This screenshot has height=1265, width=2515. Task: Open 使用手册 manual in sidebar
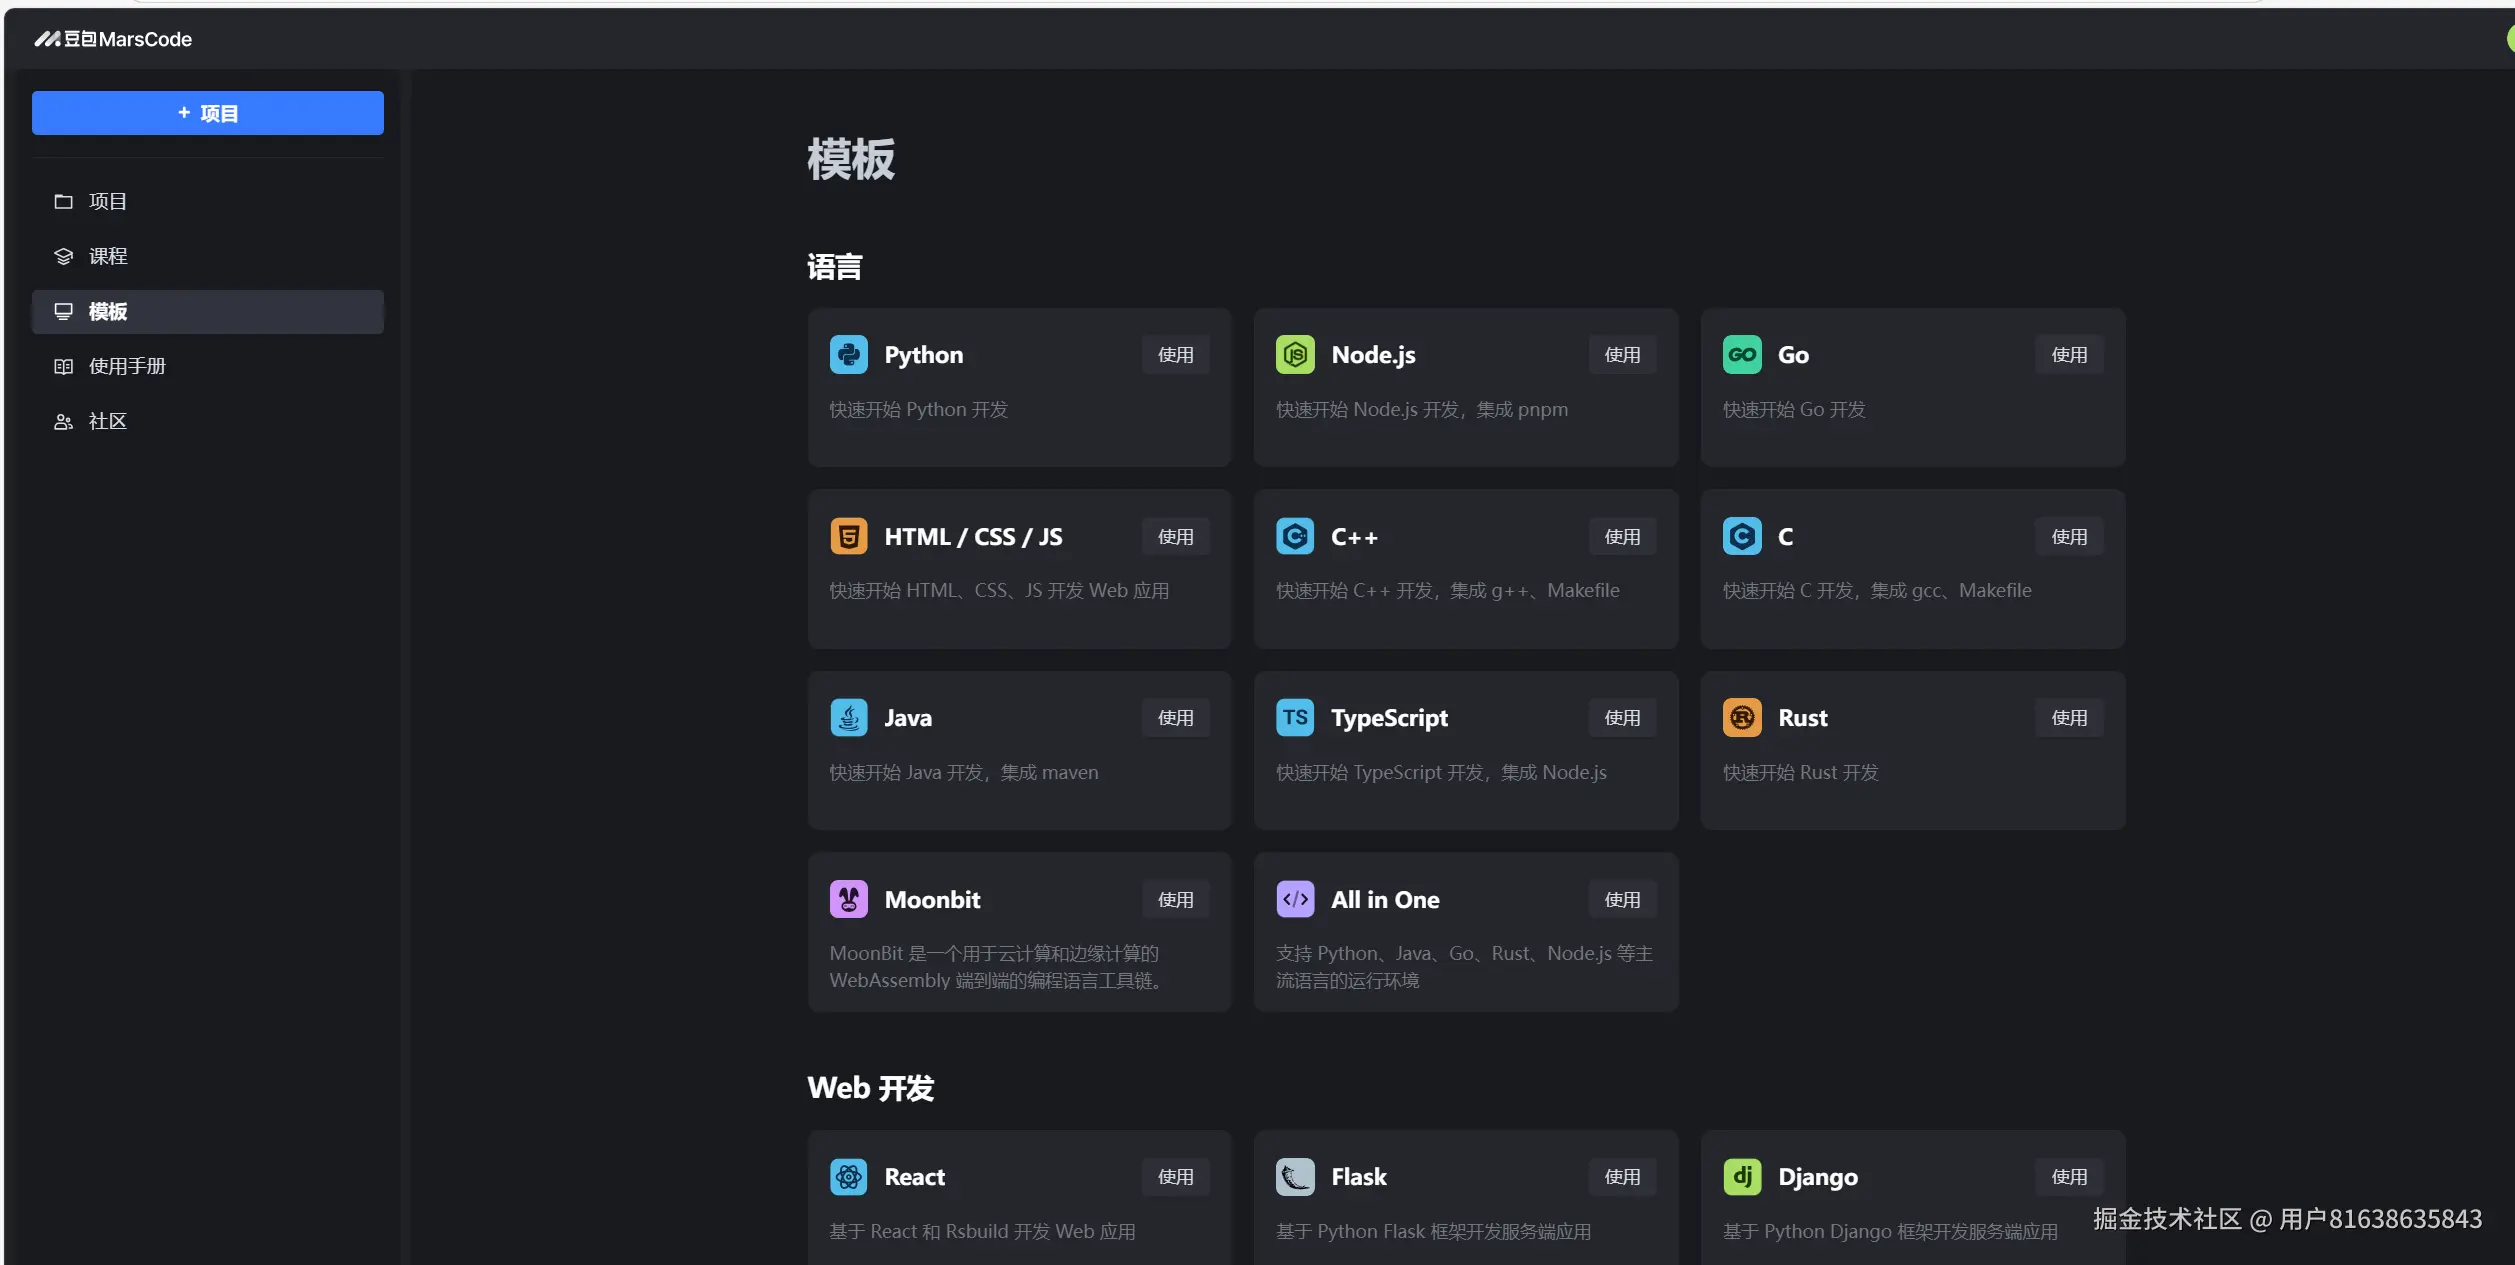(x=126, y=367)
